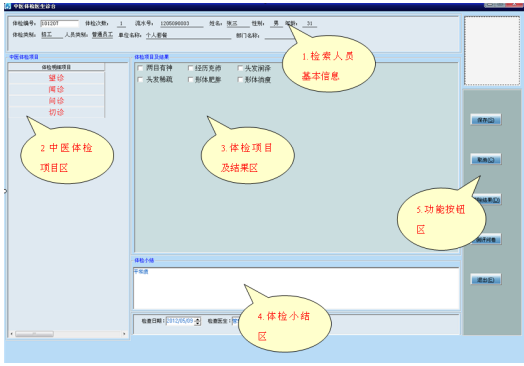Click the 退出 exit button
The height and width of the screenshot is (366, 524).
tap(486, 280)
